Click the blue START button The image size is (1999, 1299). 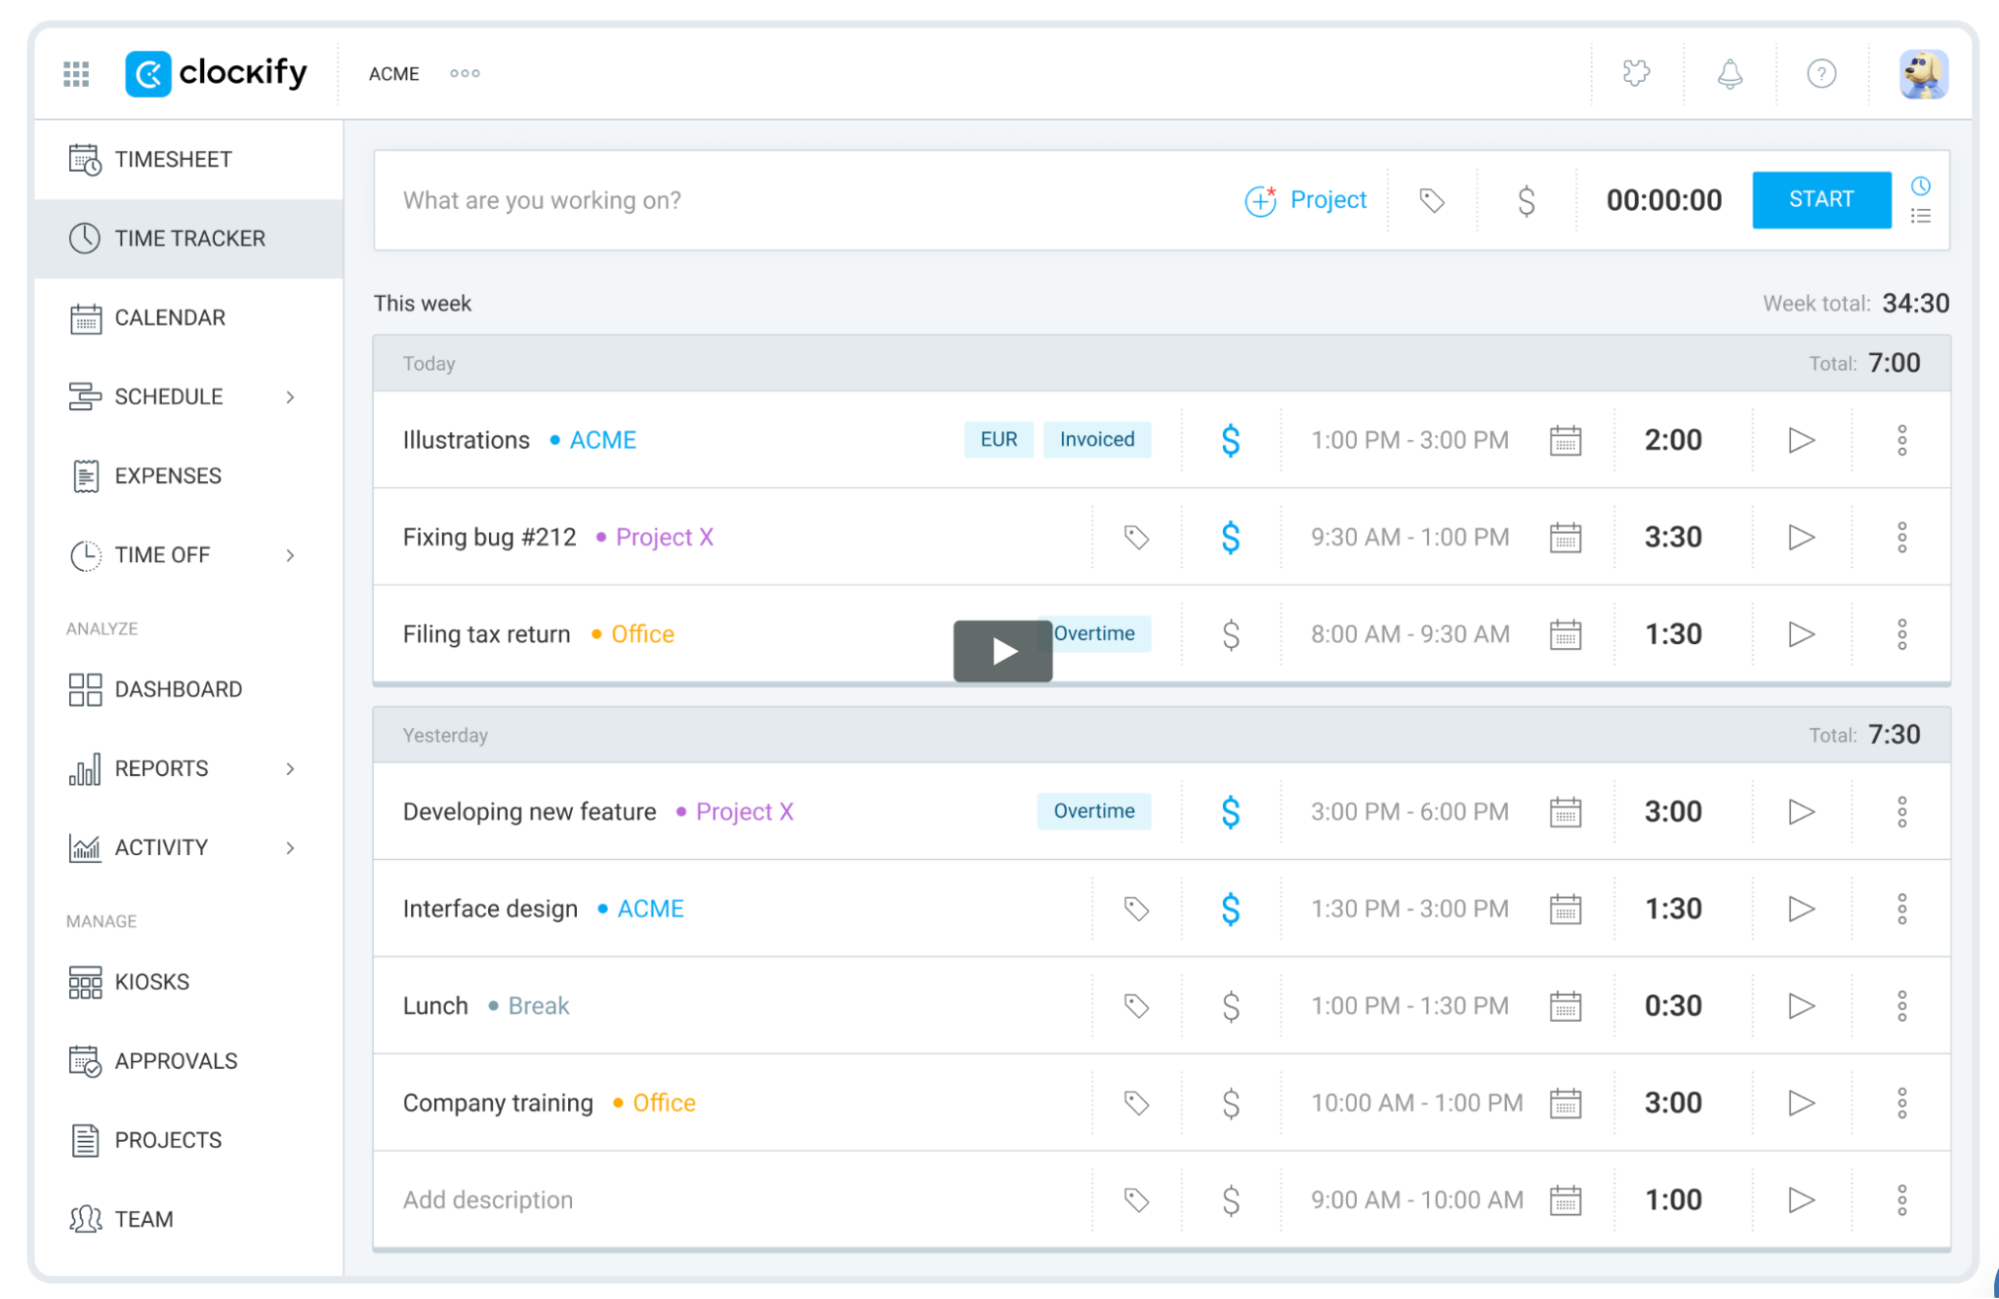click(1821, 199)
